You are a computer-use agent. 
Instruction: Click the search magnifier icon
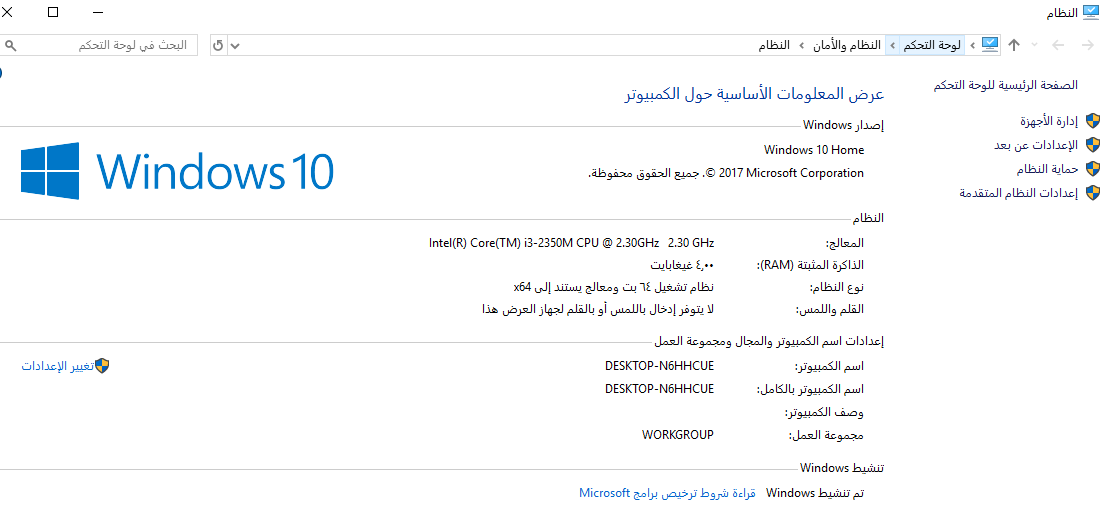tap(10, 46)
